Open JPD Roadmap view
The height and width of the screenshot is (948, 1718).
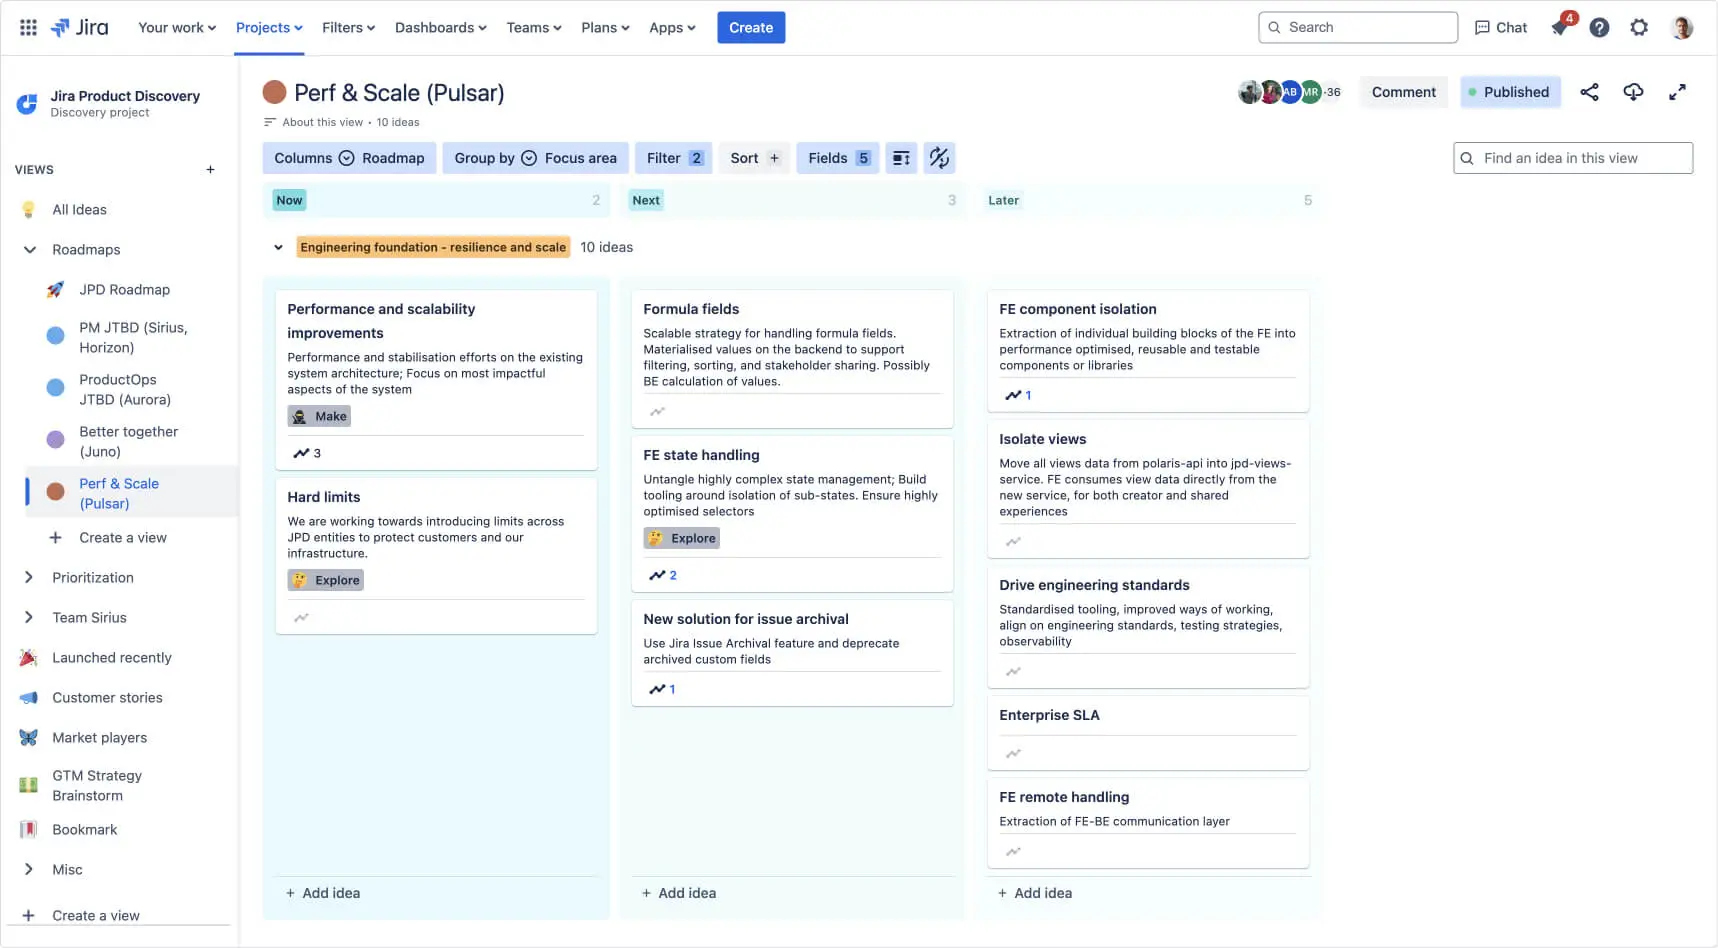(125, 290)
